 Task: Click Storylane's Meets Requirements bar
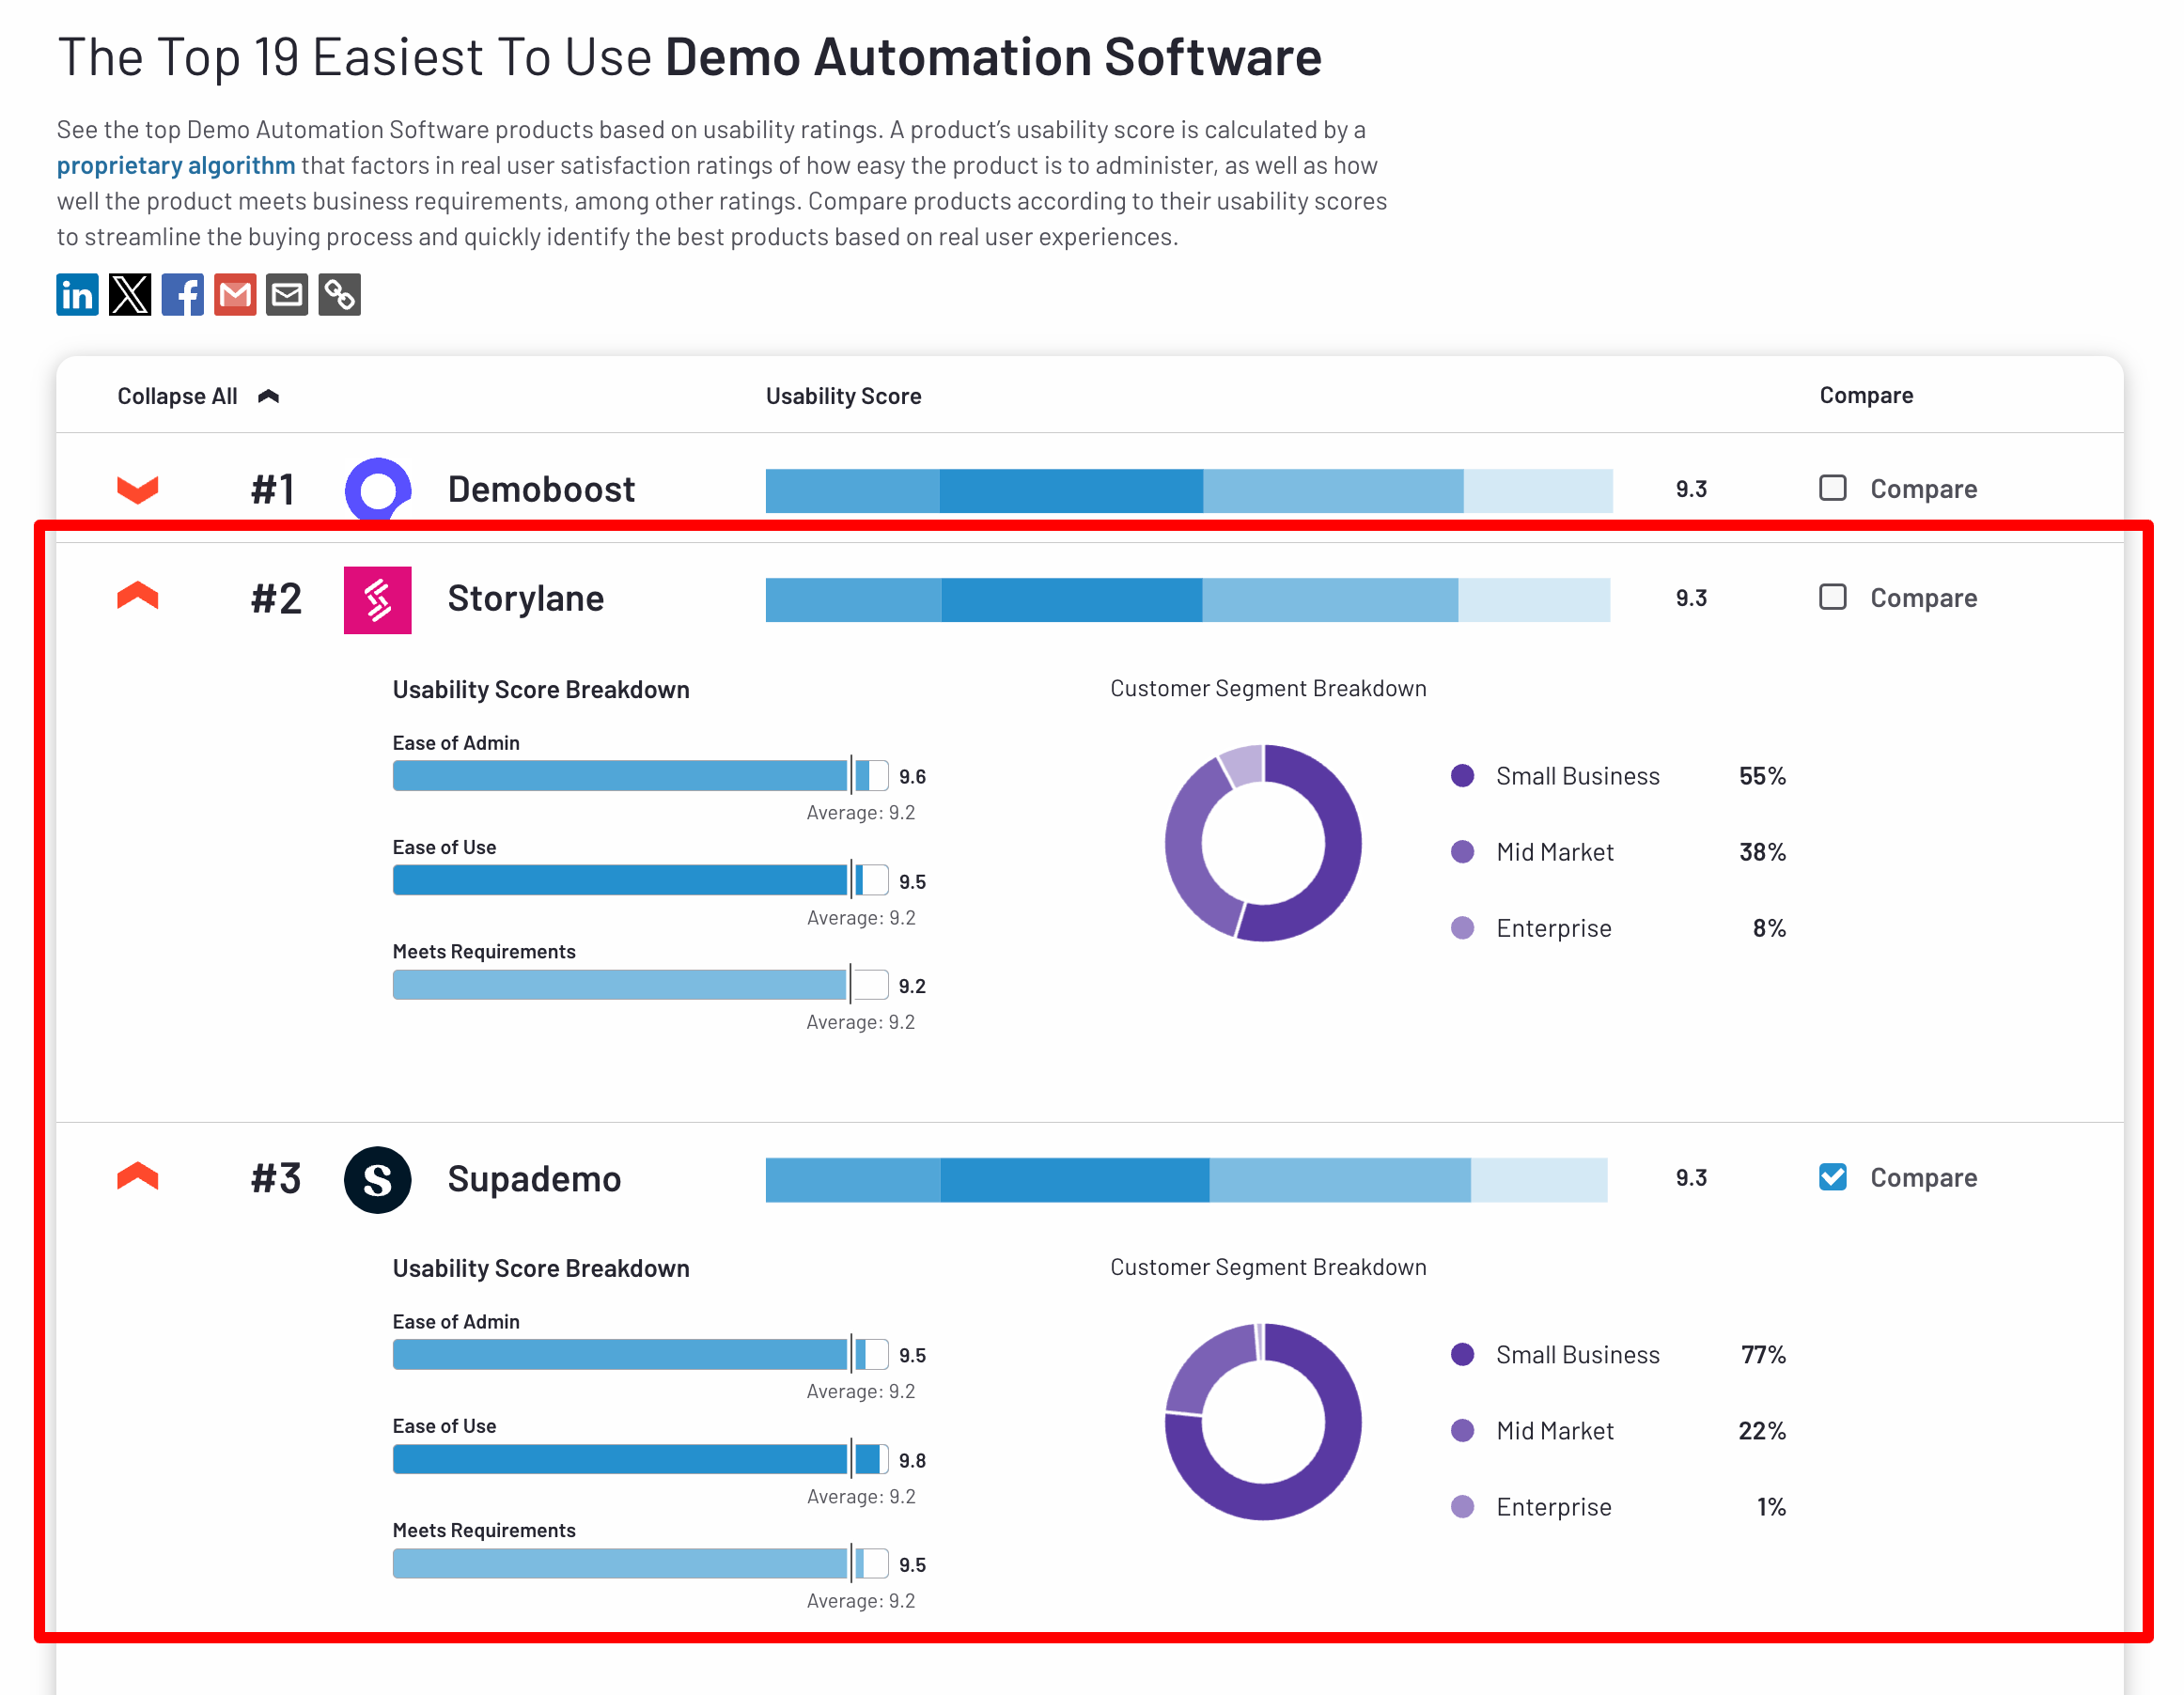[x=640, y=985]
